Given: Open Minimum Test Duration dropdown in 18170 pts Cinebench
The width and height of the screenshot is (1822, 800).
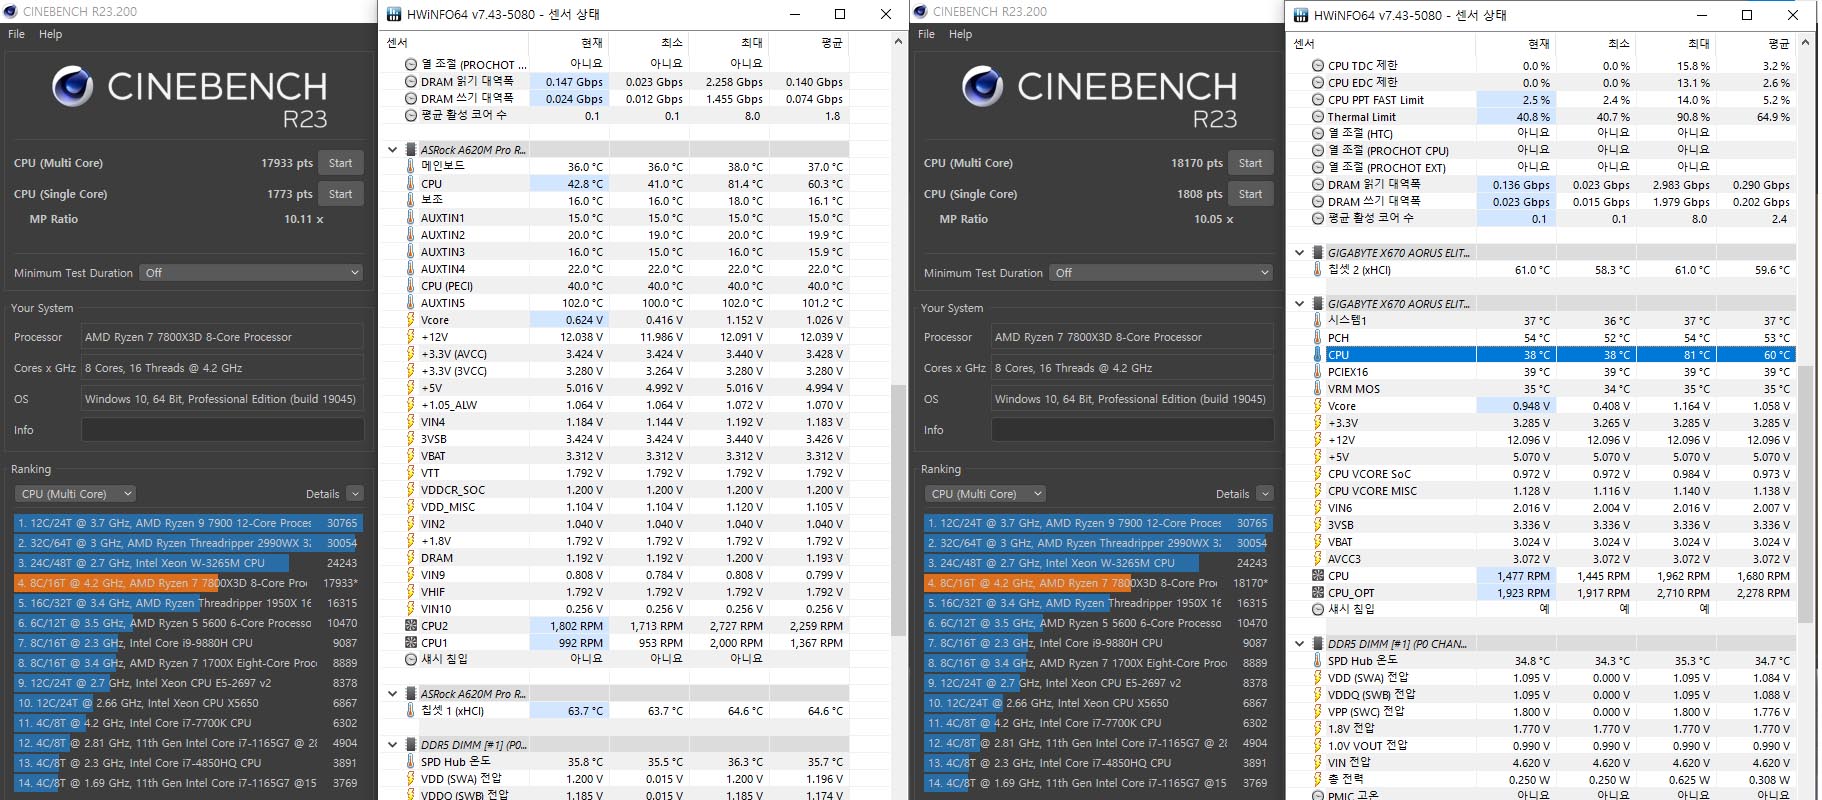Looking at the screenshot, I should [x=1160, y=272].
